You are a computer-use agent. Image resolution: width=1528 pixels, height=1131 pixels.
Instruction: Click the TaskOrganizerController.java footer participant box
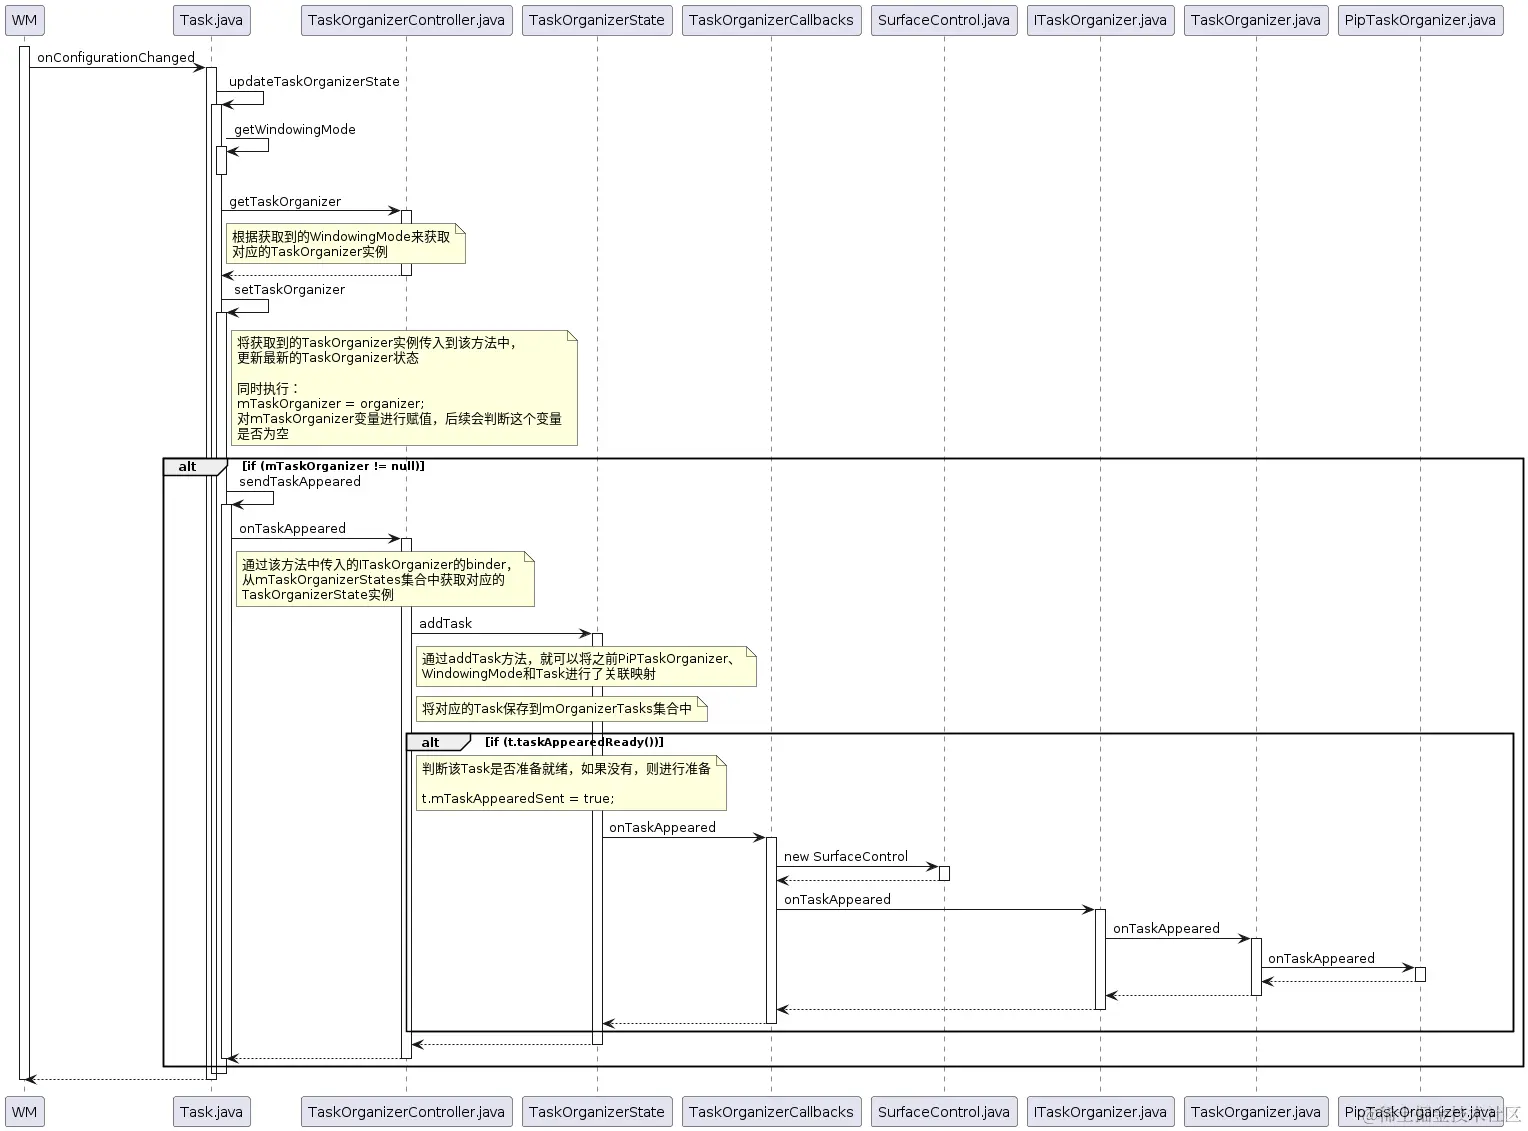(406, 1111)
